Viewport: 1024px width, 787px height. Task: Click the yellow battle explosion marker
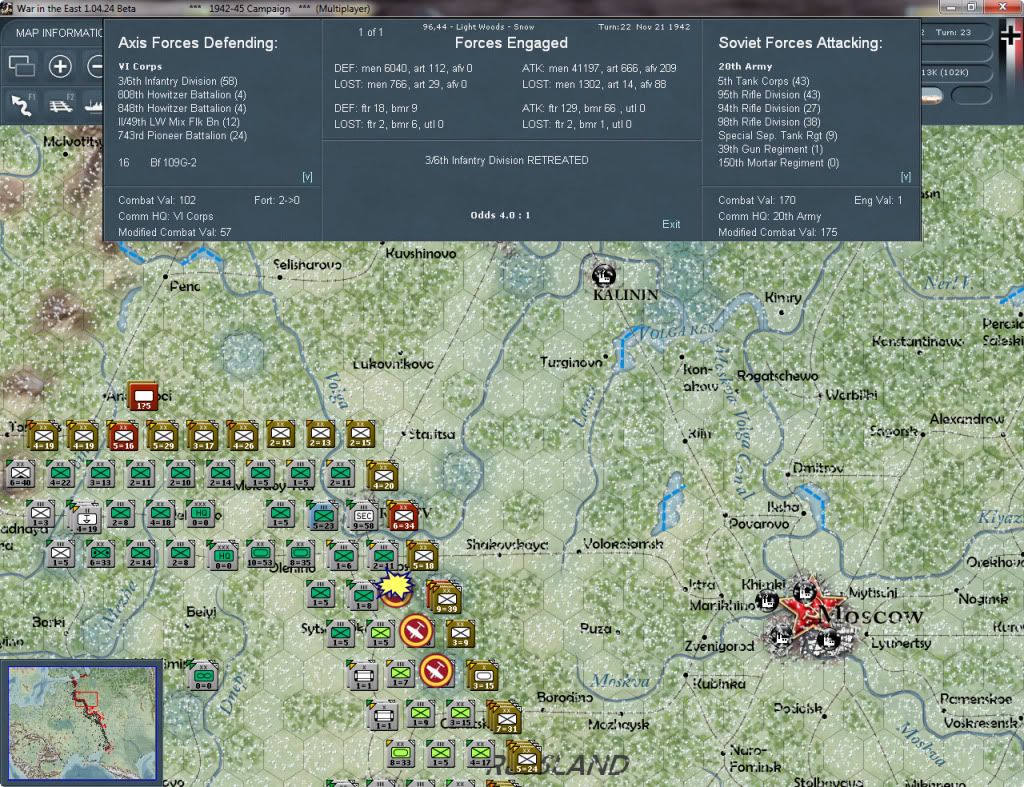(395, 586)
